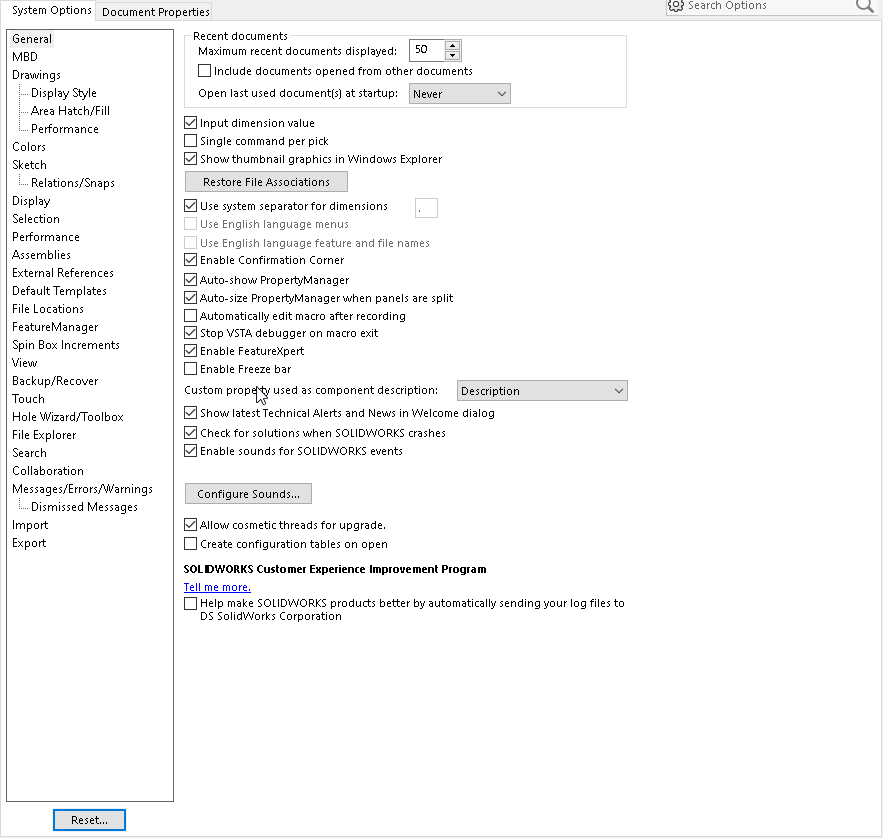Screen dimensions: 883x838
Task: Disable sounds for SOLIDWORKS events
Action: pyautogui.click(x=190, y=451)
